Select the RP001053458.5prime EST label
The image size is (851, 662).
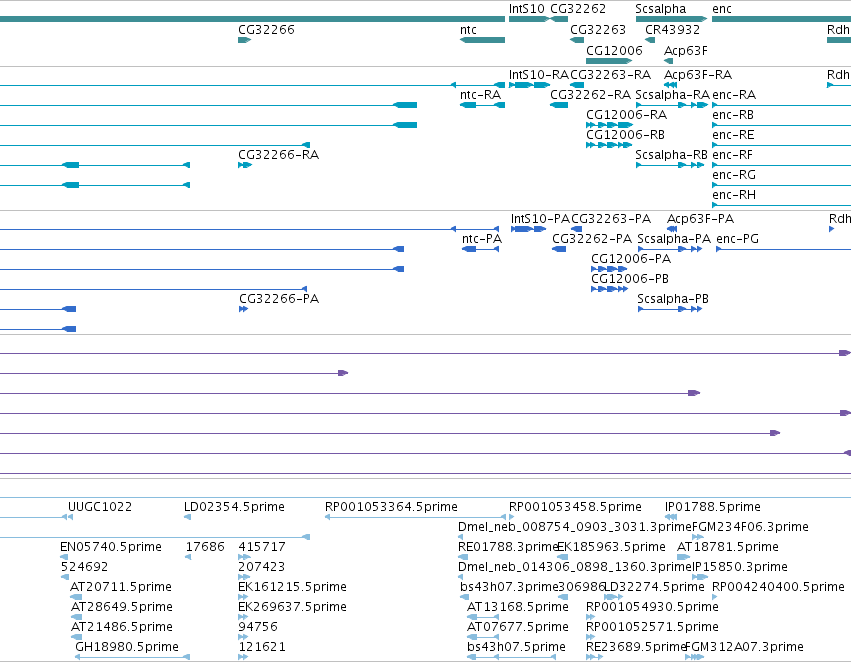coord(575,507)
